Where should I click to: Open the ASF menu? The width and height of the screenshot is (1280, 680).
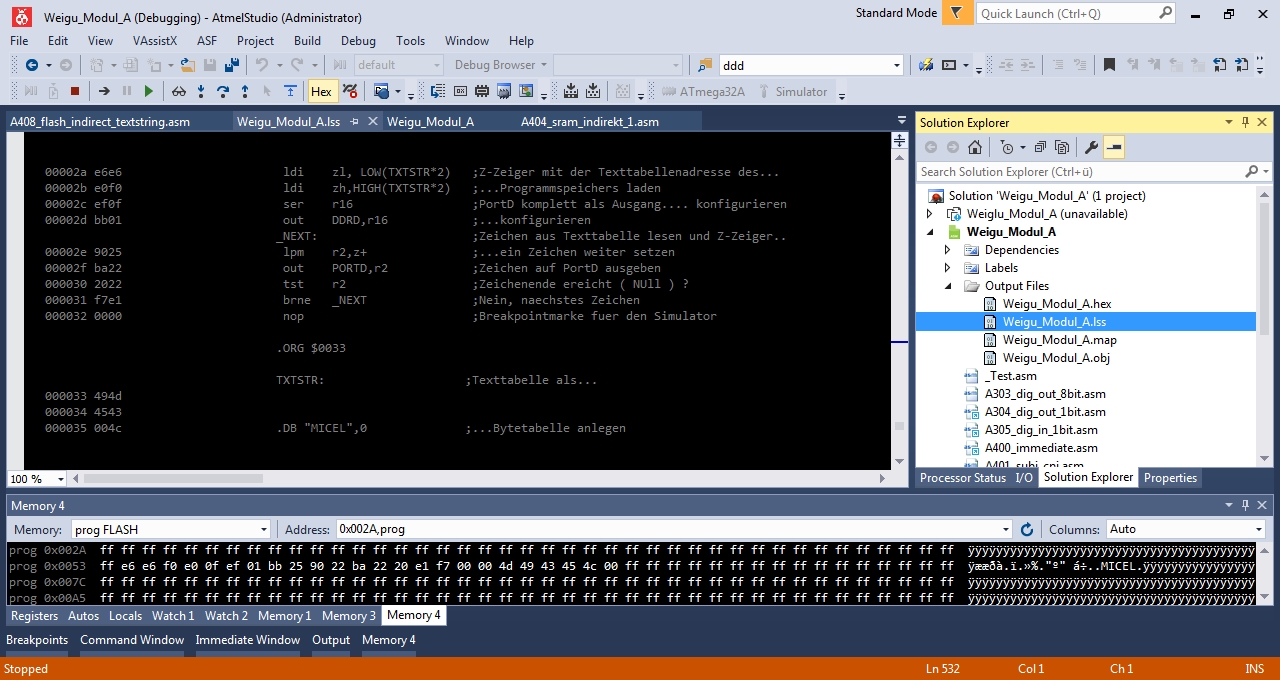(207, 41)
